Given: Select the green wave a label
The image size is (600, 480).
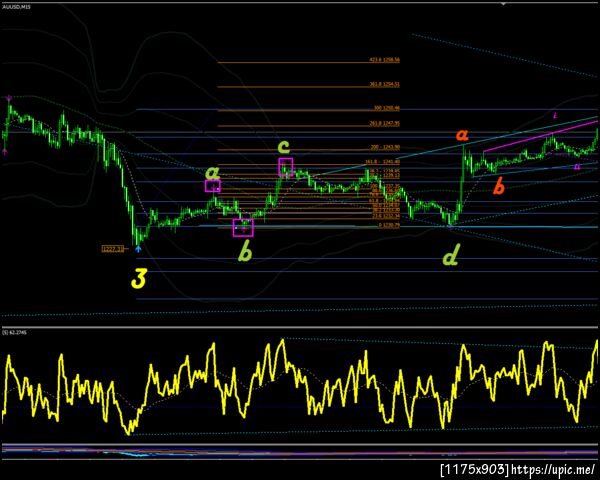Looking at the screenshot, I should 212,173.
